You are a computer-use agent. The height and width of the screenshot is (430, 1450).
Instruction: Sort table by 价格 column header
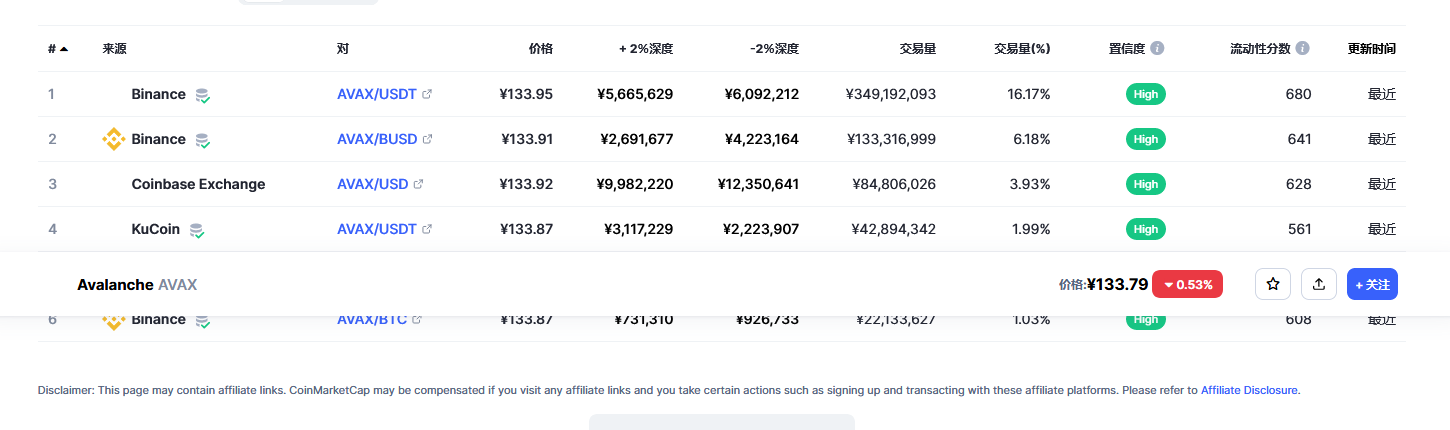coord(541,48)
